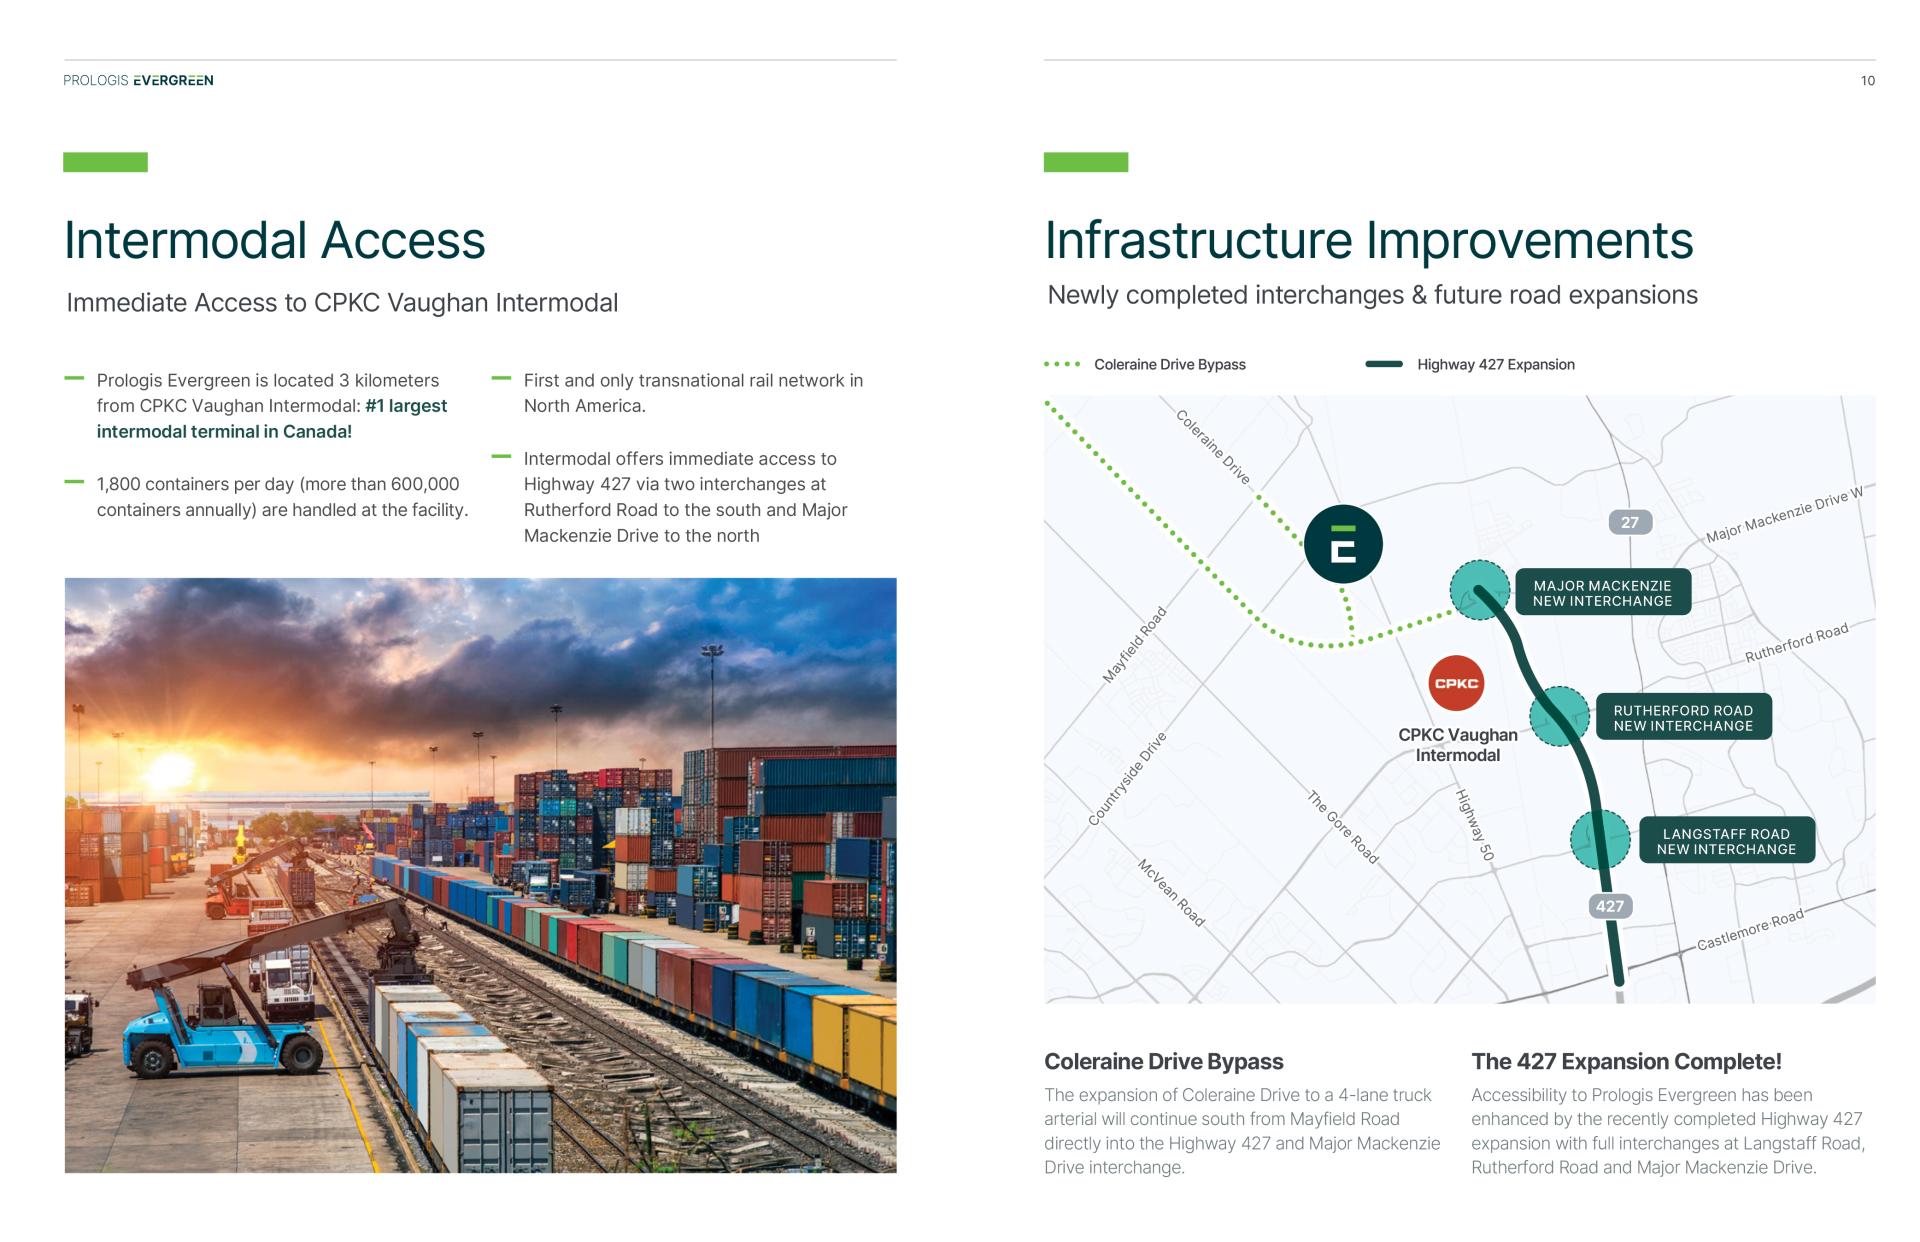Click the "Accessibility to Prologis Evergreen" paragraph
Image resolution: width=1920 pixels, height=1242 pixels.
point(1668,1131)
